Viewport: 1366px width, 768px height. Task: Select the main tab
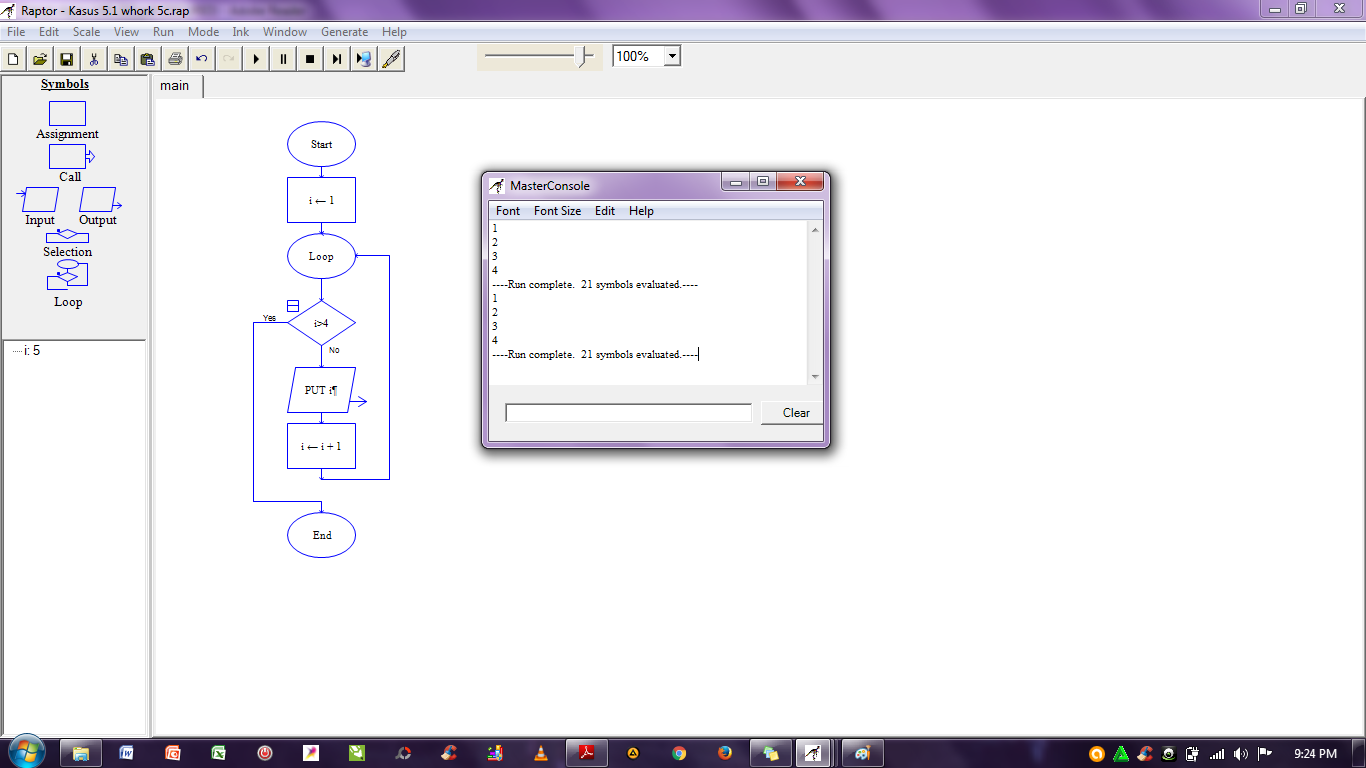pyautogui.click(x=175, y=86)
